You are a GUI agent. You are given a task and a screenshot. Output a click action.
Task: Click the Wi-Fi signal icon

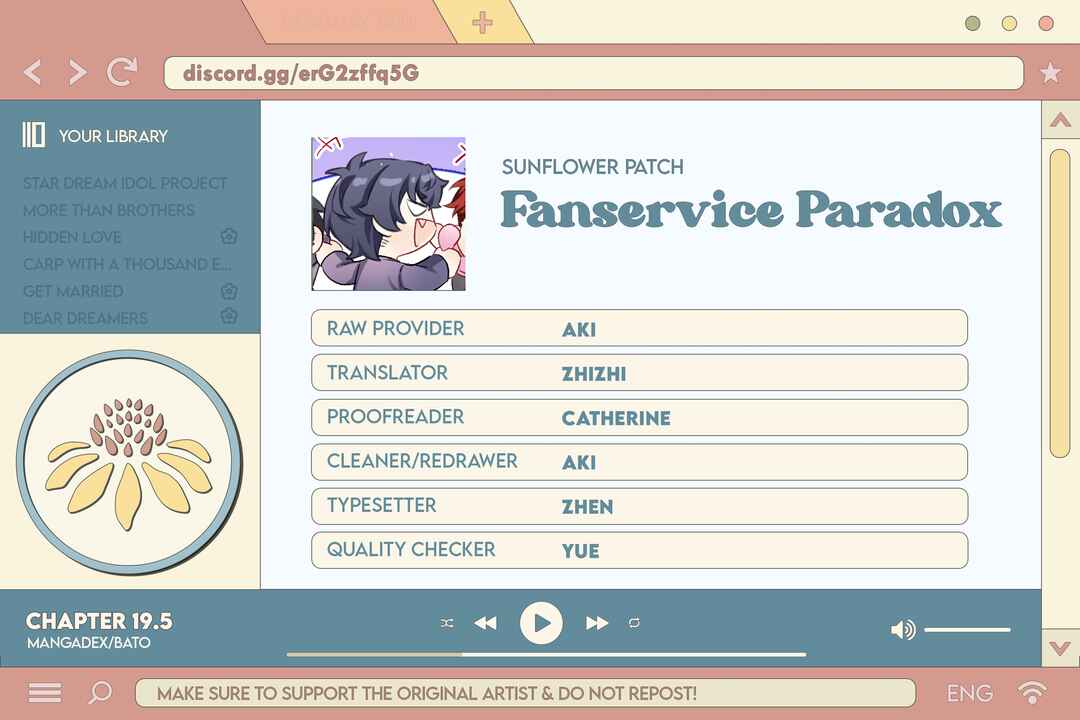1031,692
